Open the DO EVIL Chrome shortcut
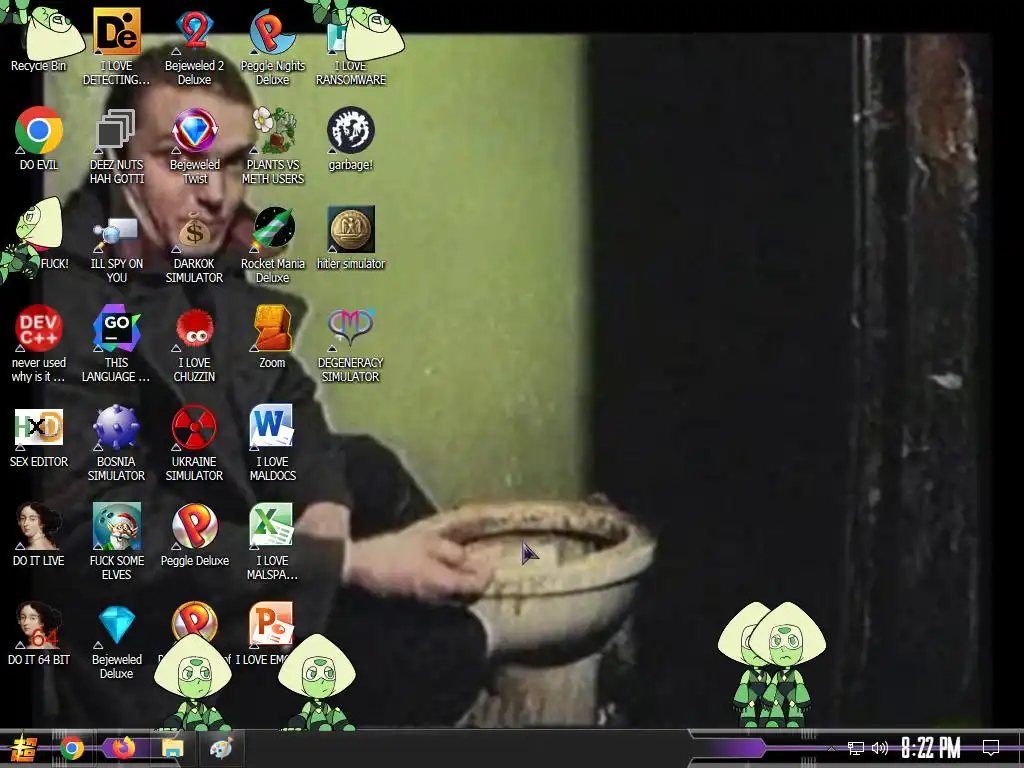 pos(39,138)
